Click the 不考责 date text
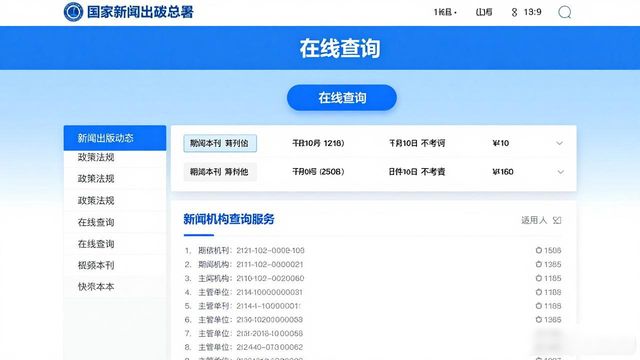Viewport: 640px width, 360px height. coord(417,172)
